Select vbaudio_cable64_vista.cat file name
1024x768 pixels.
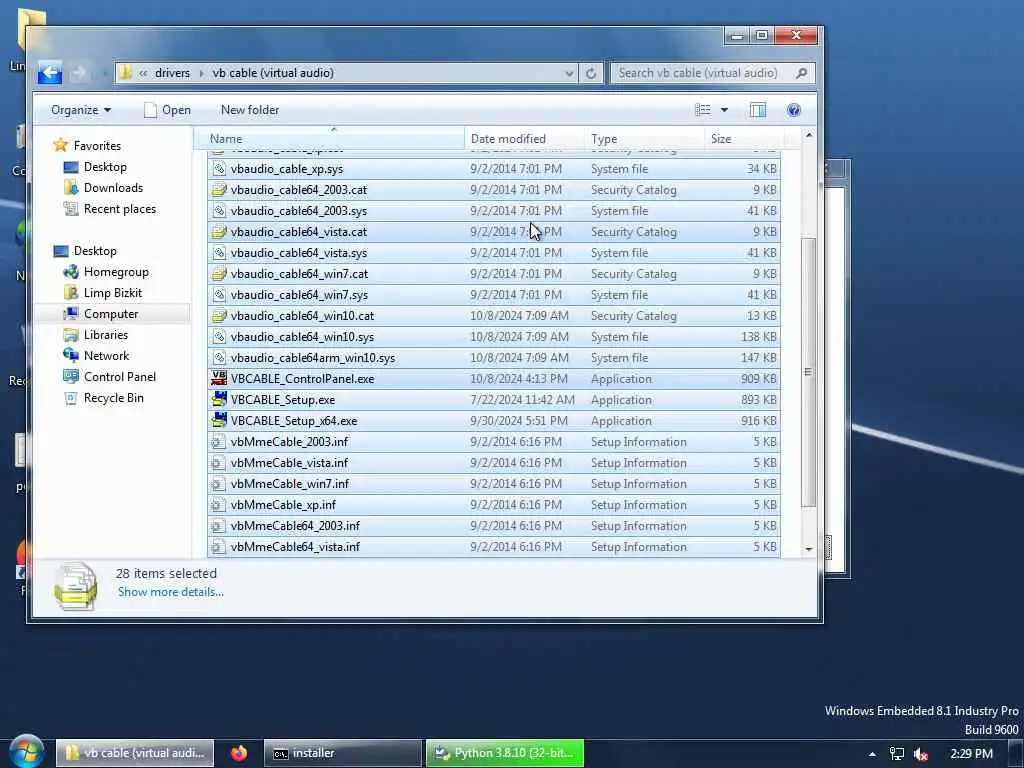[x=298, y=232]
